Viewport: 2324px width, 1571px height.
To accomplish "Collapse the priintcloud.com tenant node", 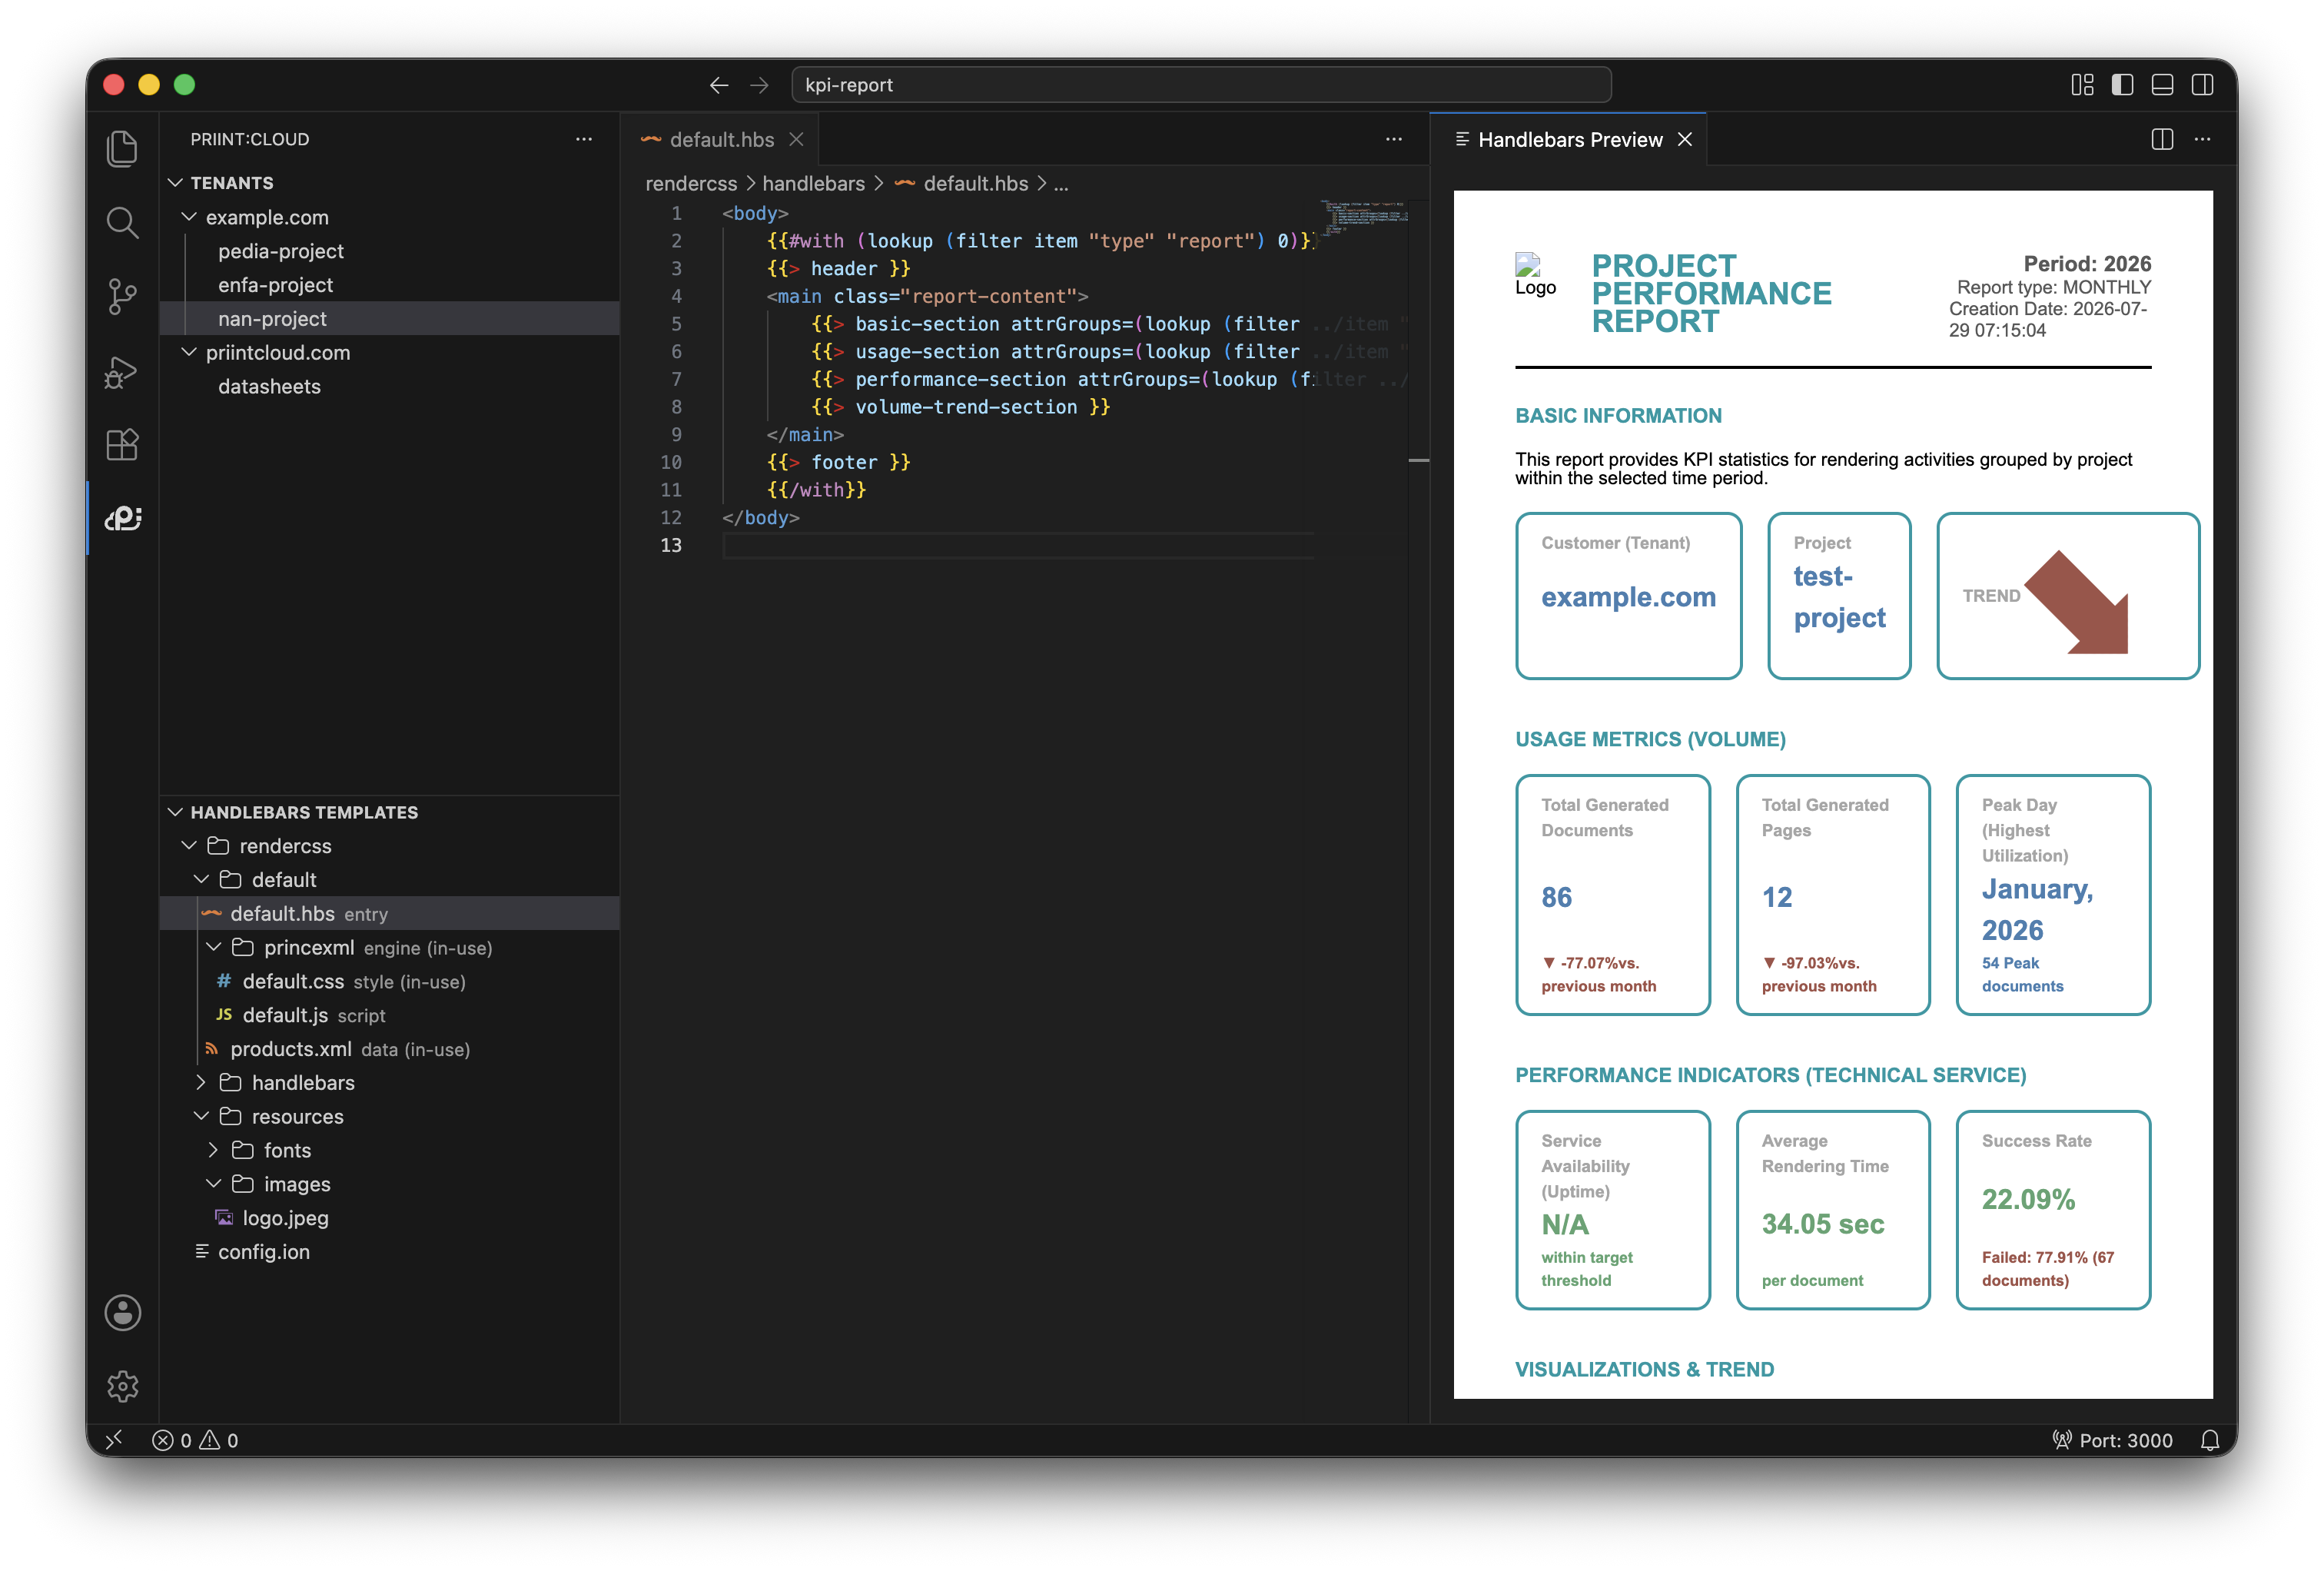I will pyautogui.click(x=188, y=353).
